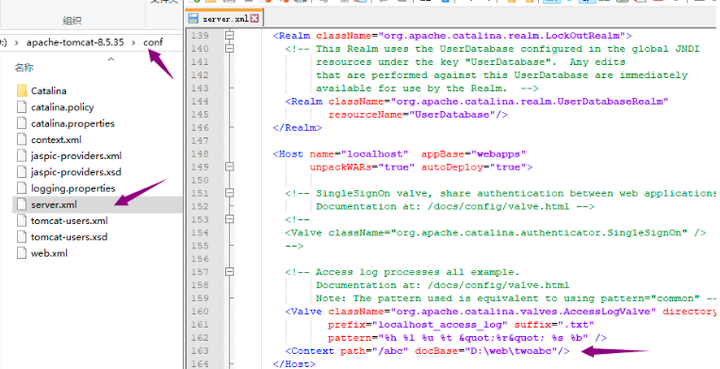Sort files by the 名称 column header

coord(24,68)
